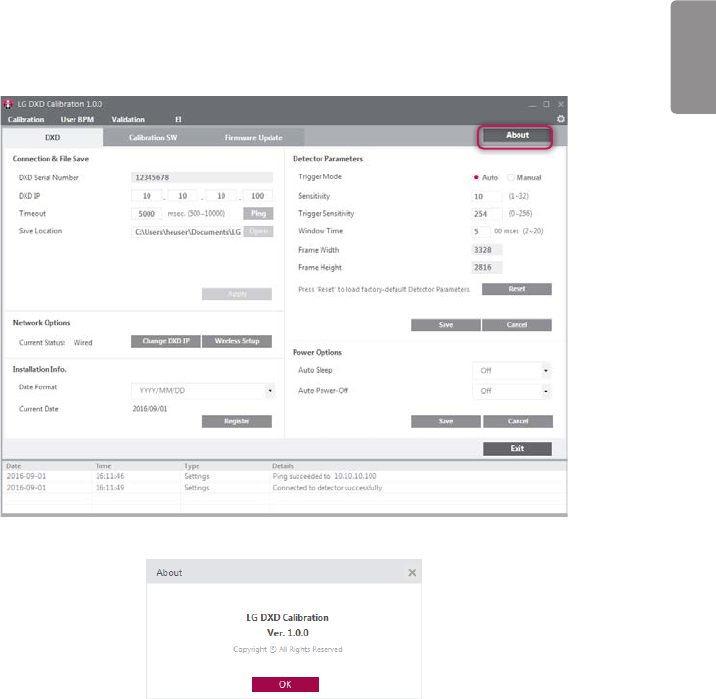Reset detector parameters to factory default
The image size is (716, 699).
516,289
